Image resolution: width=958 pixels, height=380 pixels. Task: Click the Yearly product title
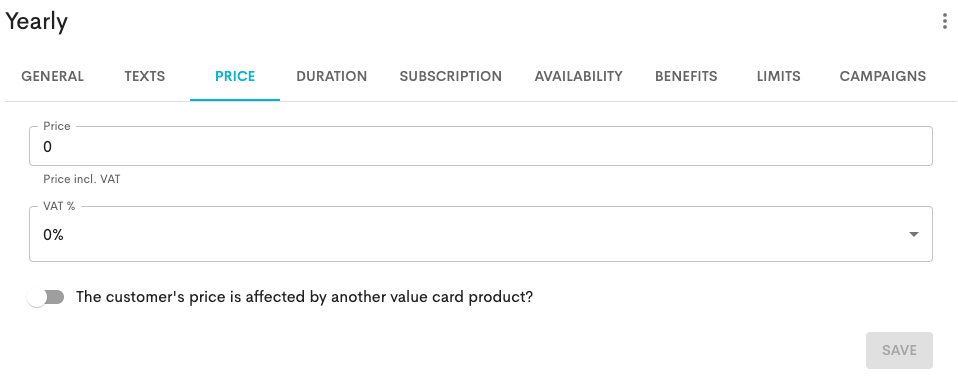click(x=37, y=21)
